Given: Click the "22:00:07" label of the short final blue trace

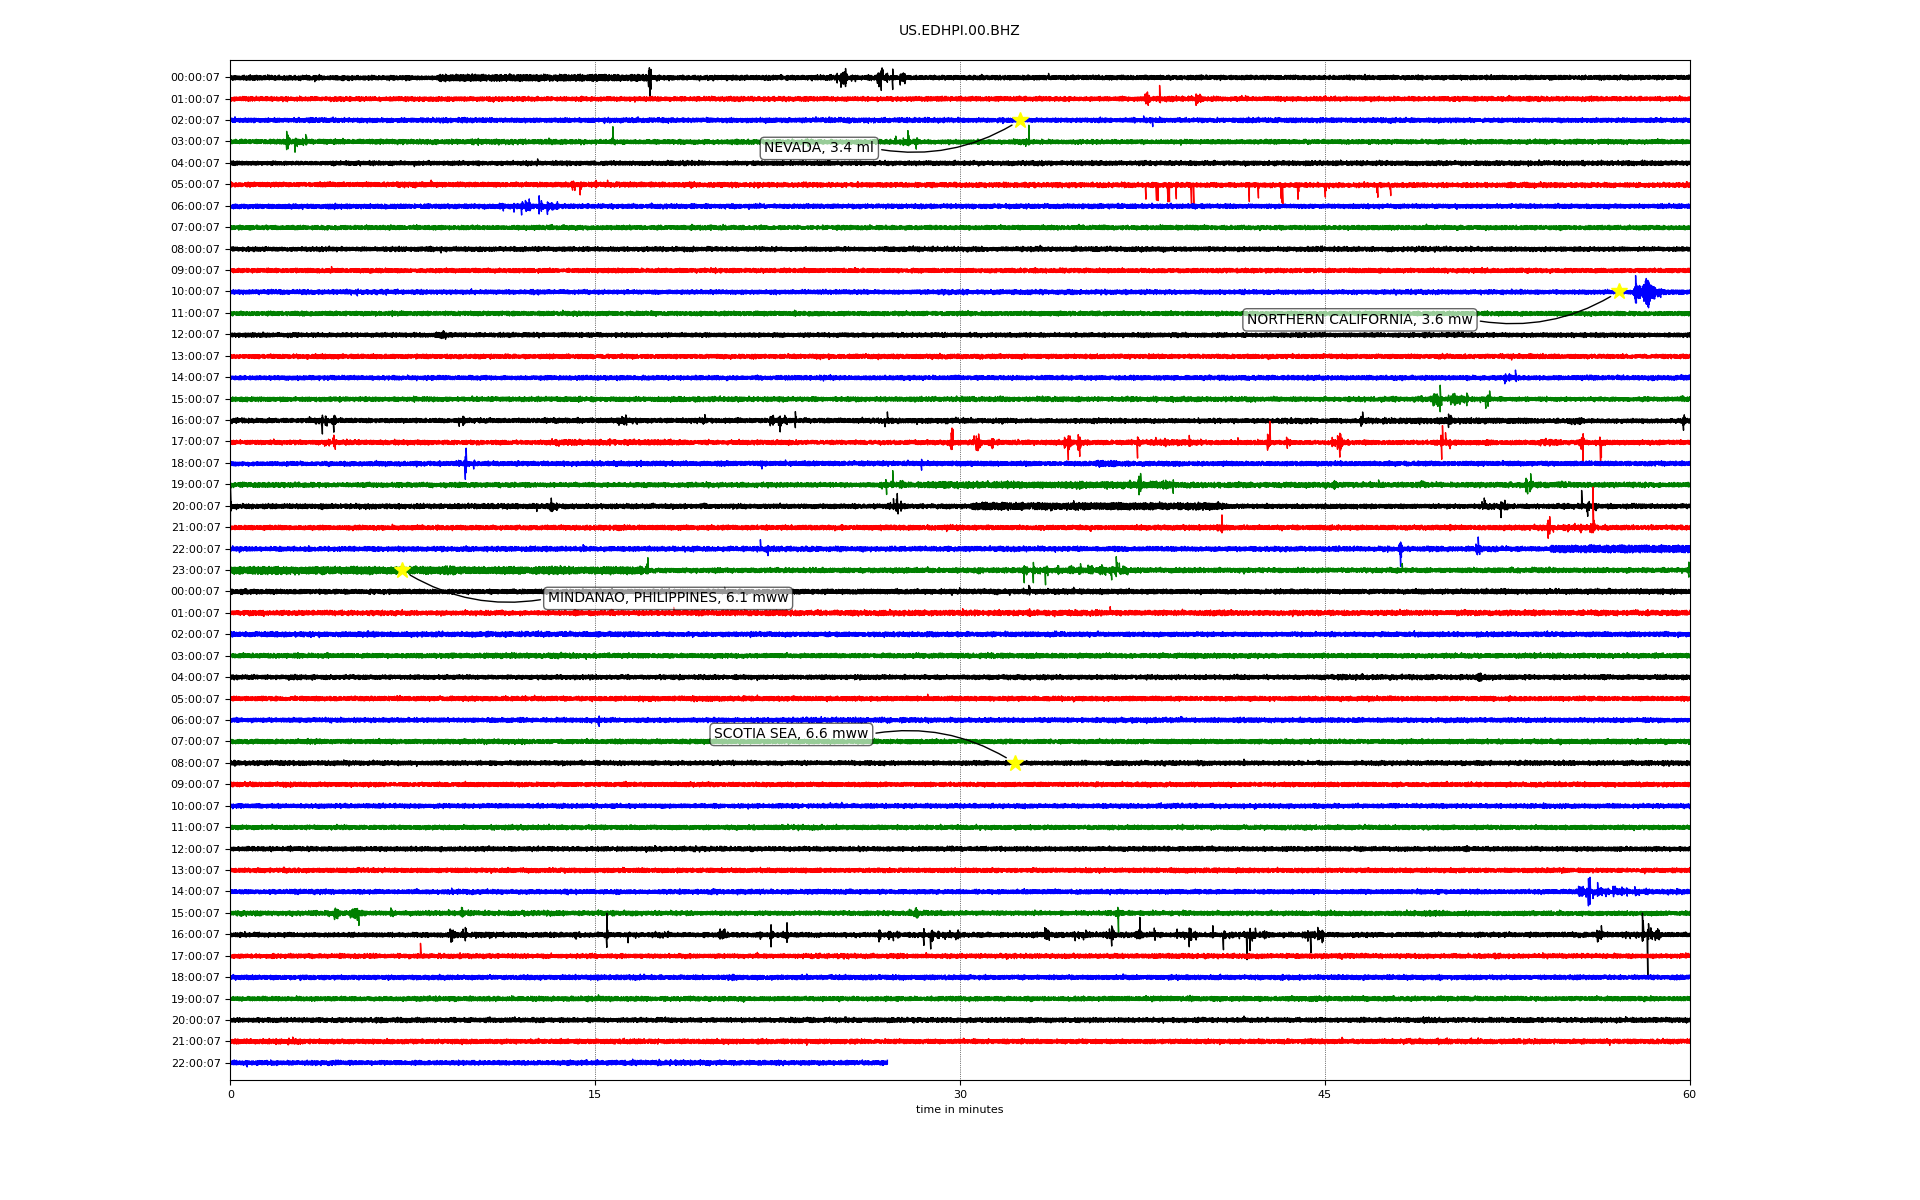Looking at the screenshot, I should point(195,1064).
